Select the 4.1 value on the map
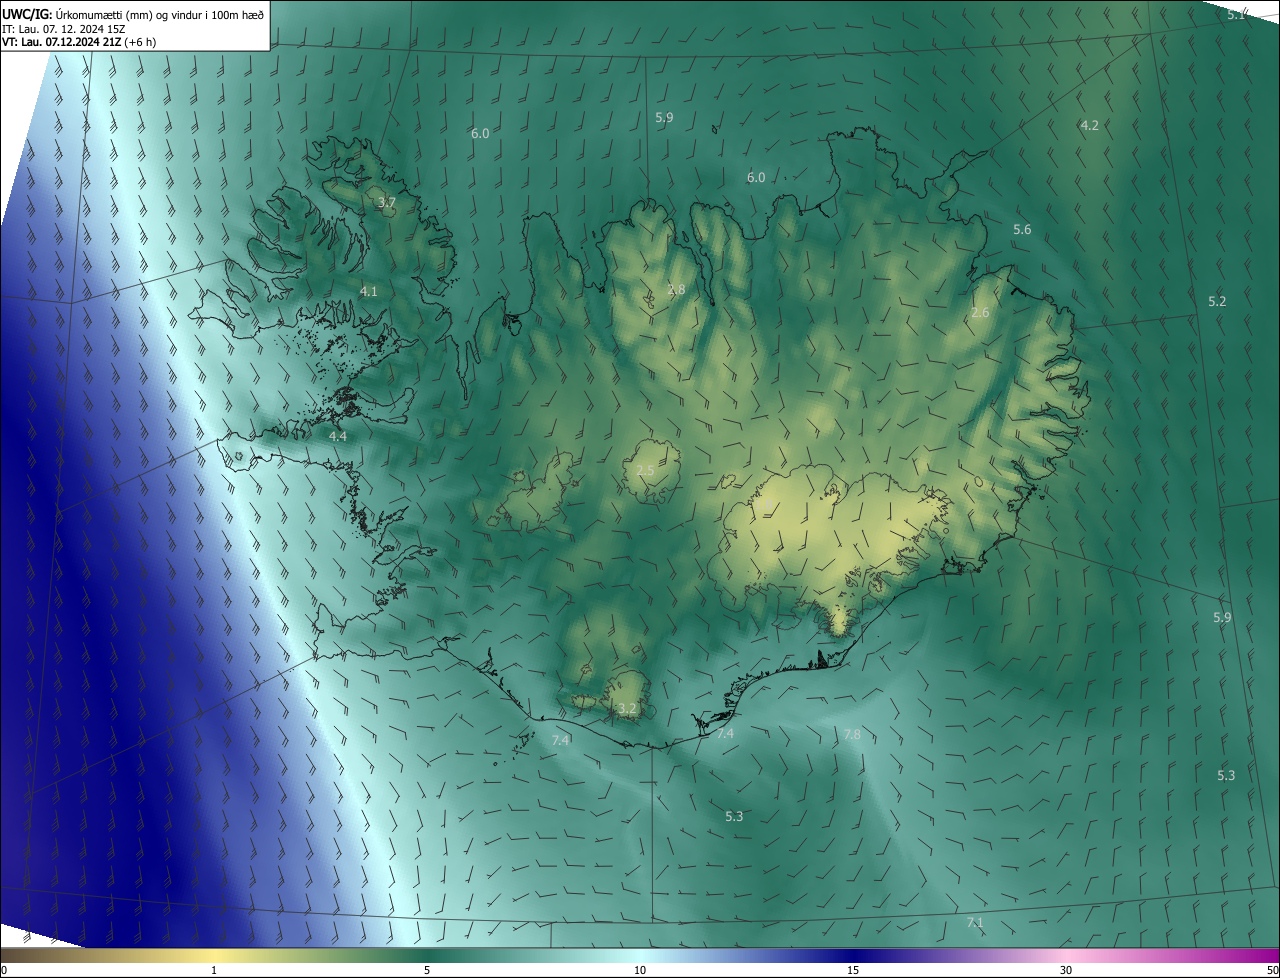This screenshot has width=1280, height=978. [x=369, y=291]
